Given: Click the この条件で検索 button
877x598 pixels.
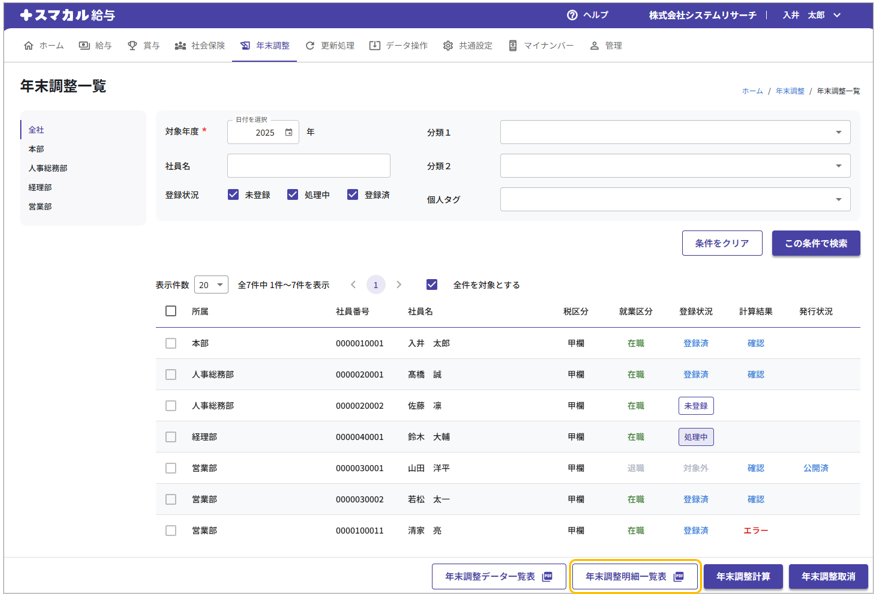Looking at the screenshot, I should tap(815, 243).
